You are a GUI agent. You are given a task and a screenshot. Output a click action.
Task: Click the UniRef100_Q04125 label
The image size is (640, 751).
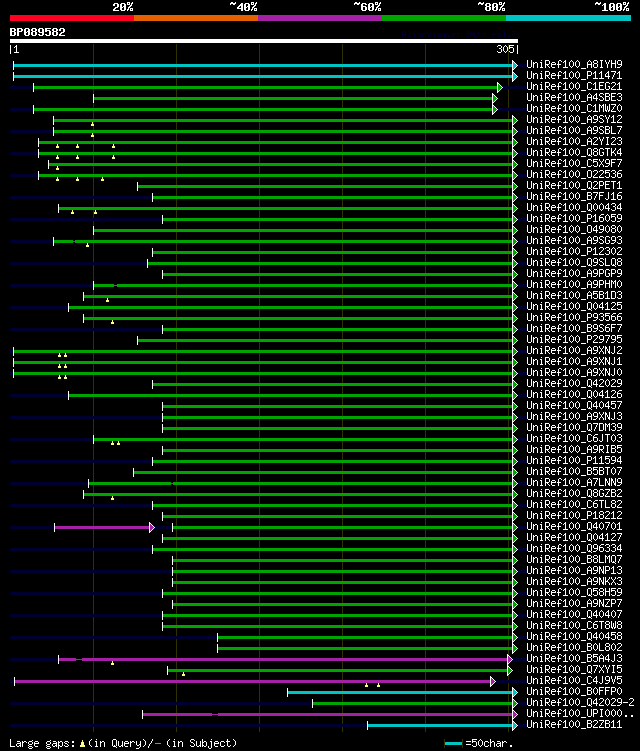[x=574, y=307]
